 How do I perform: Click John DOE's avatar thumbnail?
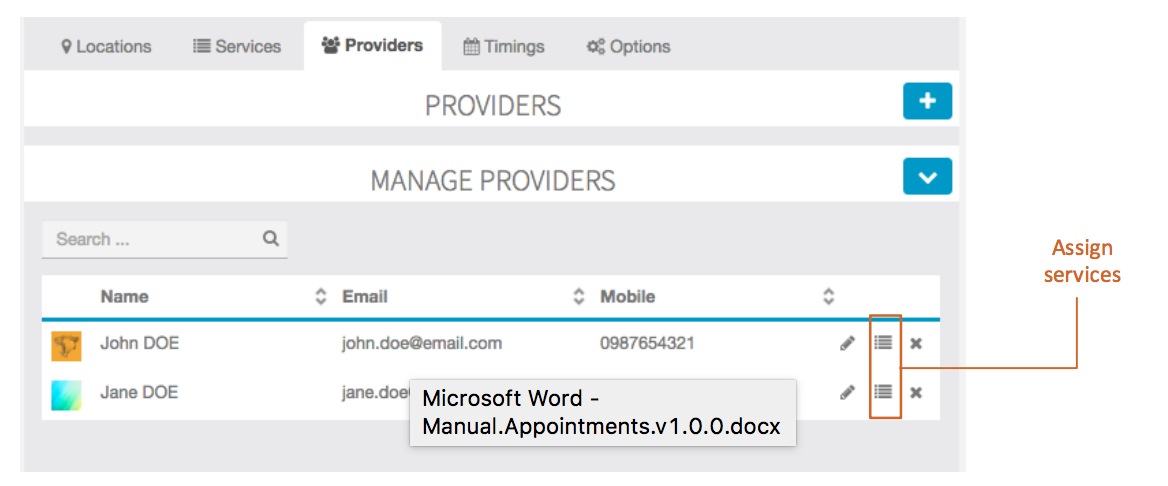click(x=66, y=346)
